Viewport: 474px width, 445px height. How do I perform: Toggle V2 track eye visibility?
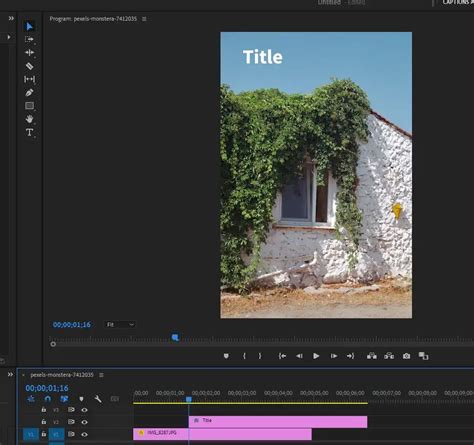pos(84,422)
